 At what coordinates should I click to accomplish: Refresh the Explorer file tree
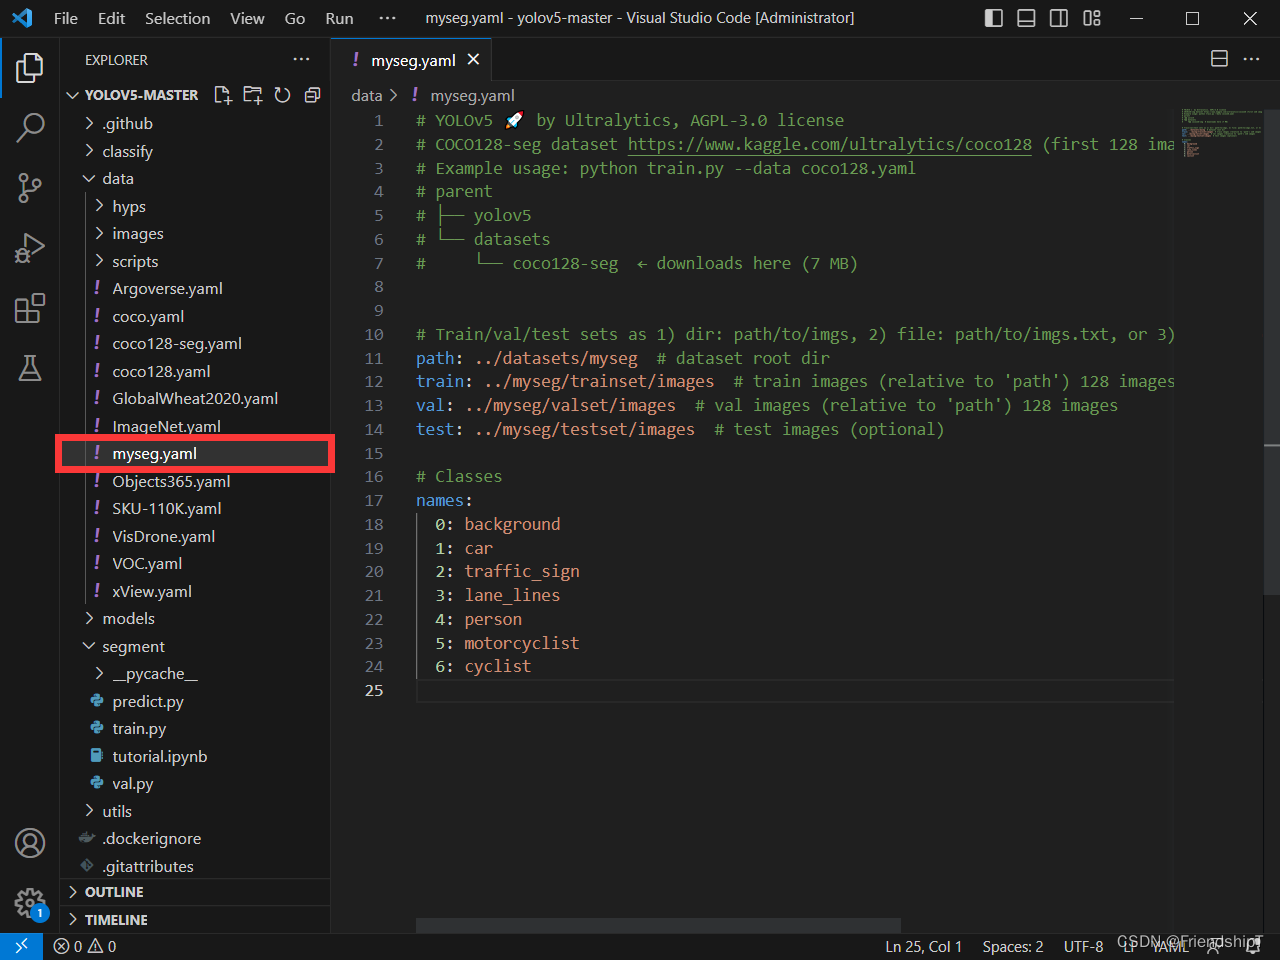tap(283, 95)
